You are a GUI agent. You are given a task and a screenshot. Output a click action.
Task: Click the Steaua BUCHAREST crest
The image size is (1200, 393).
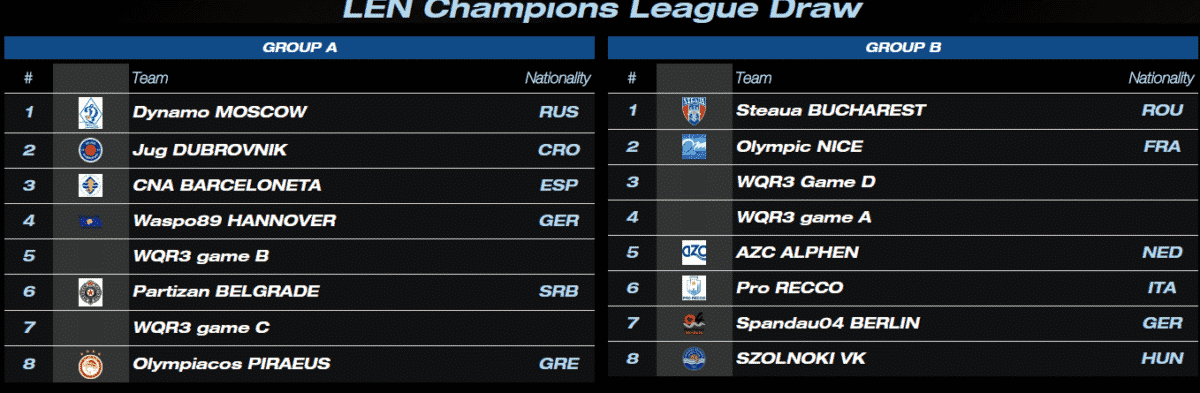(694, 110)
